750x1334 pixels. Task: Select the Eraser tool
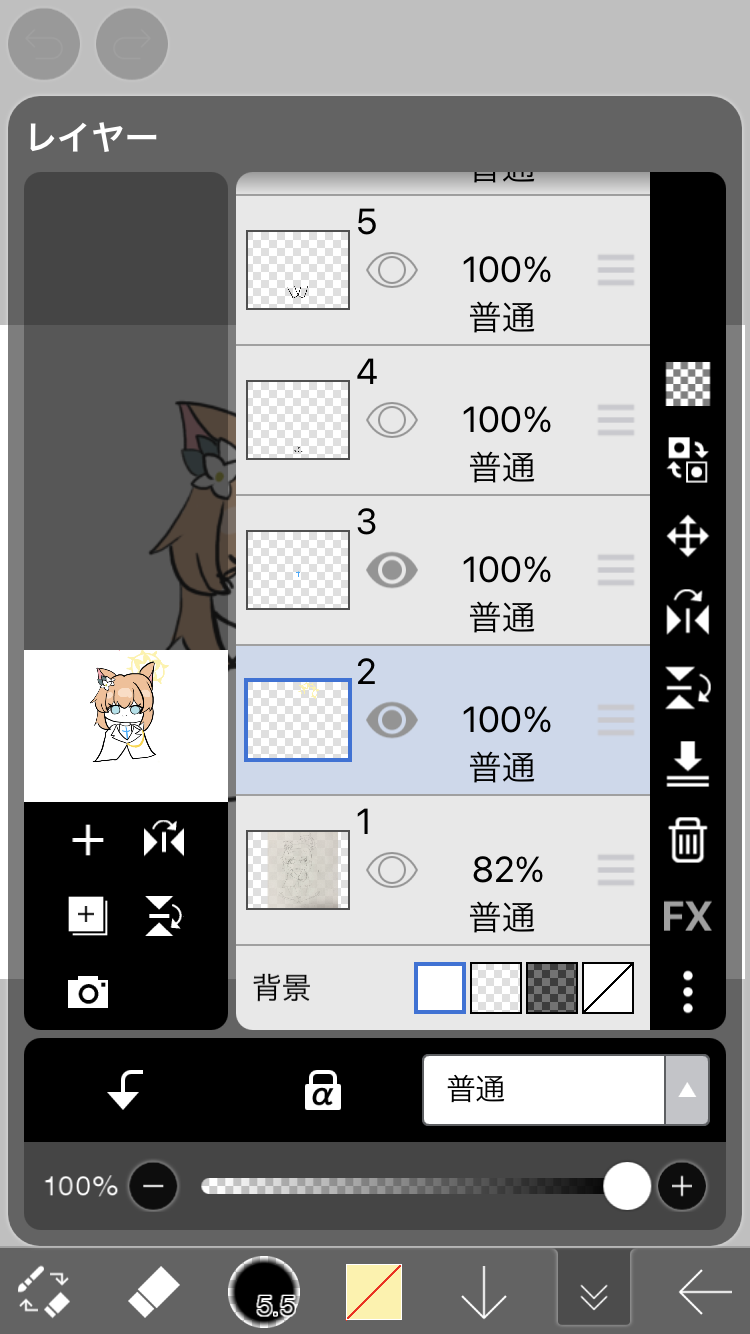point(153,1294)
